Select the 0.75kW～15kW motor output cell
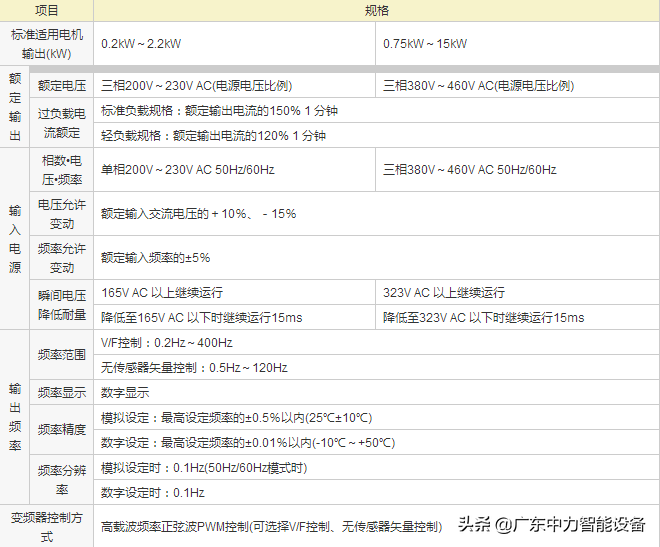The width and height of the screenshot is (660, 547). click(425, 44)
